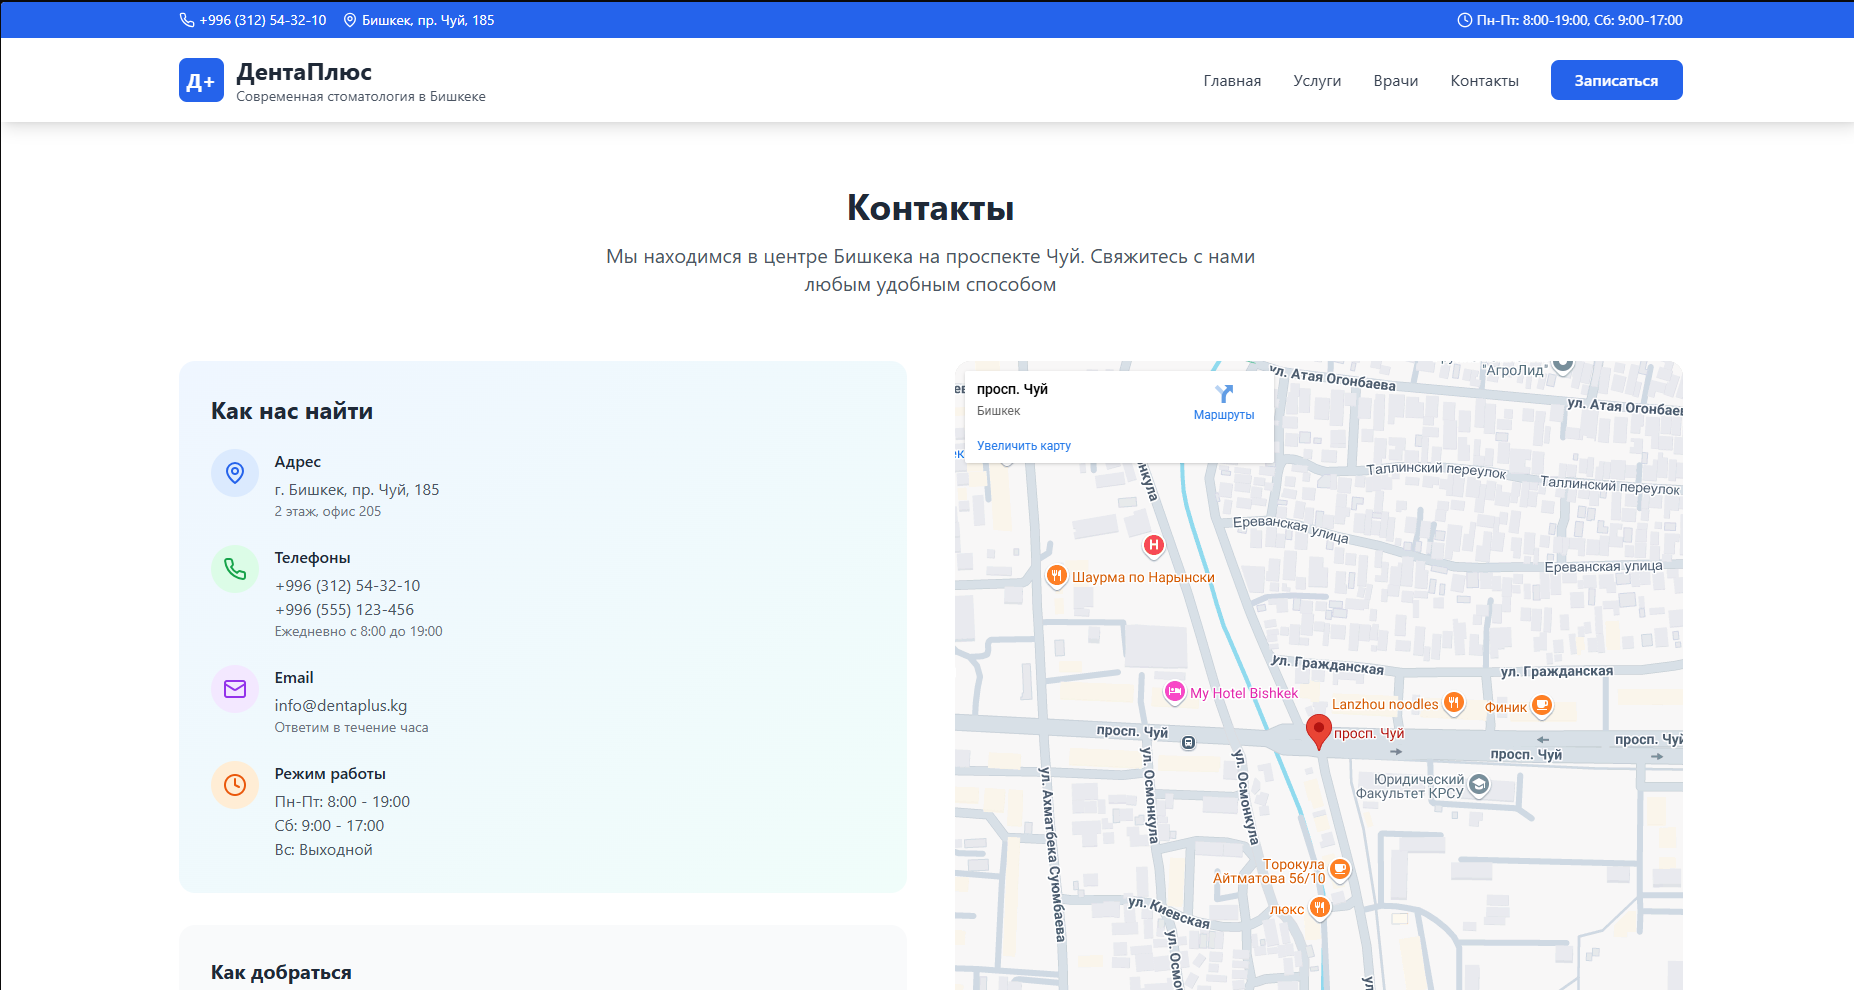Click the location pin icon in the top bar
1854x990 pixels.
pos(350,20)
